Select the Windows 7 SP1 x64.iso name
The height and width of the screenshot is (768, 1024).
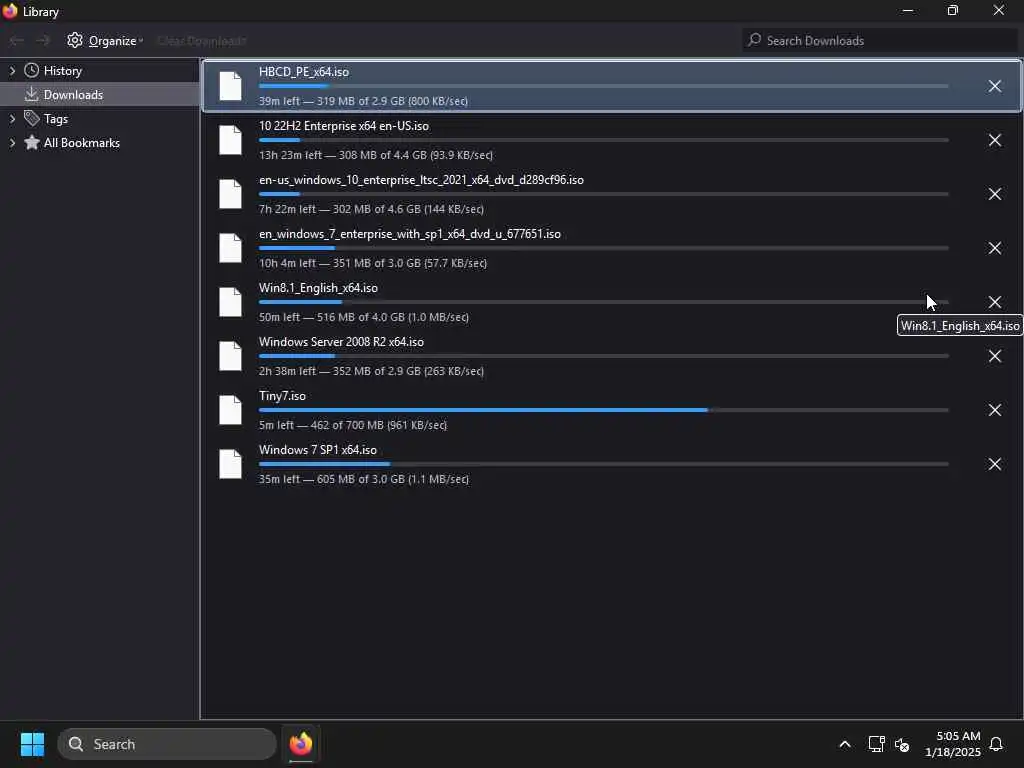pyautogui.click(x=317, y=450)
